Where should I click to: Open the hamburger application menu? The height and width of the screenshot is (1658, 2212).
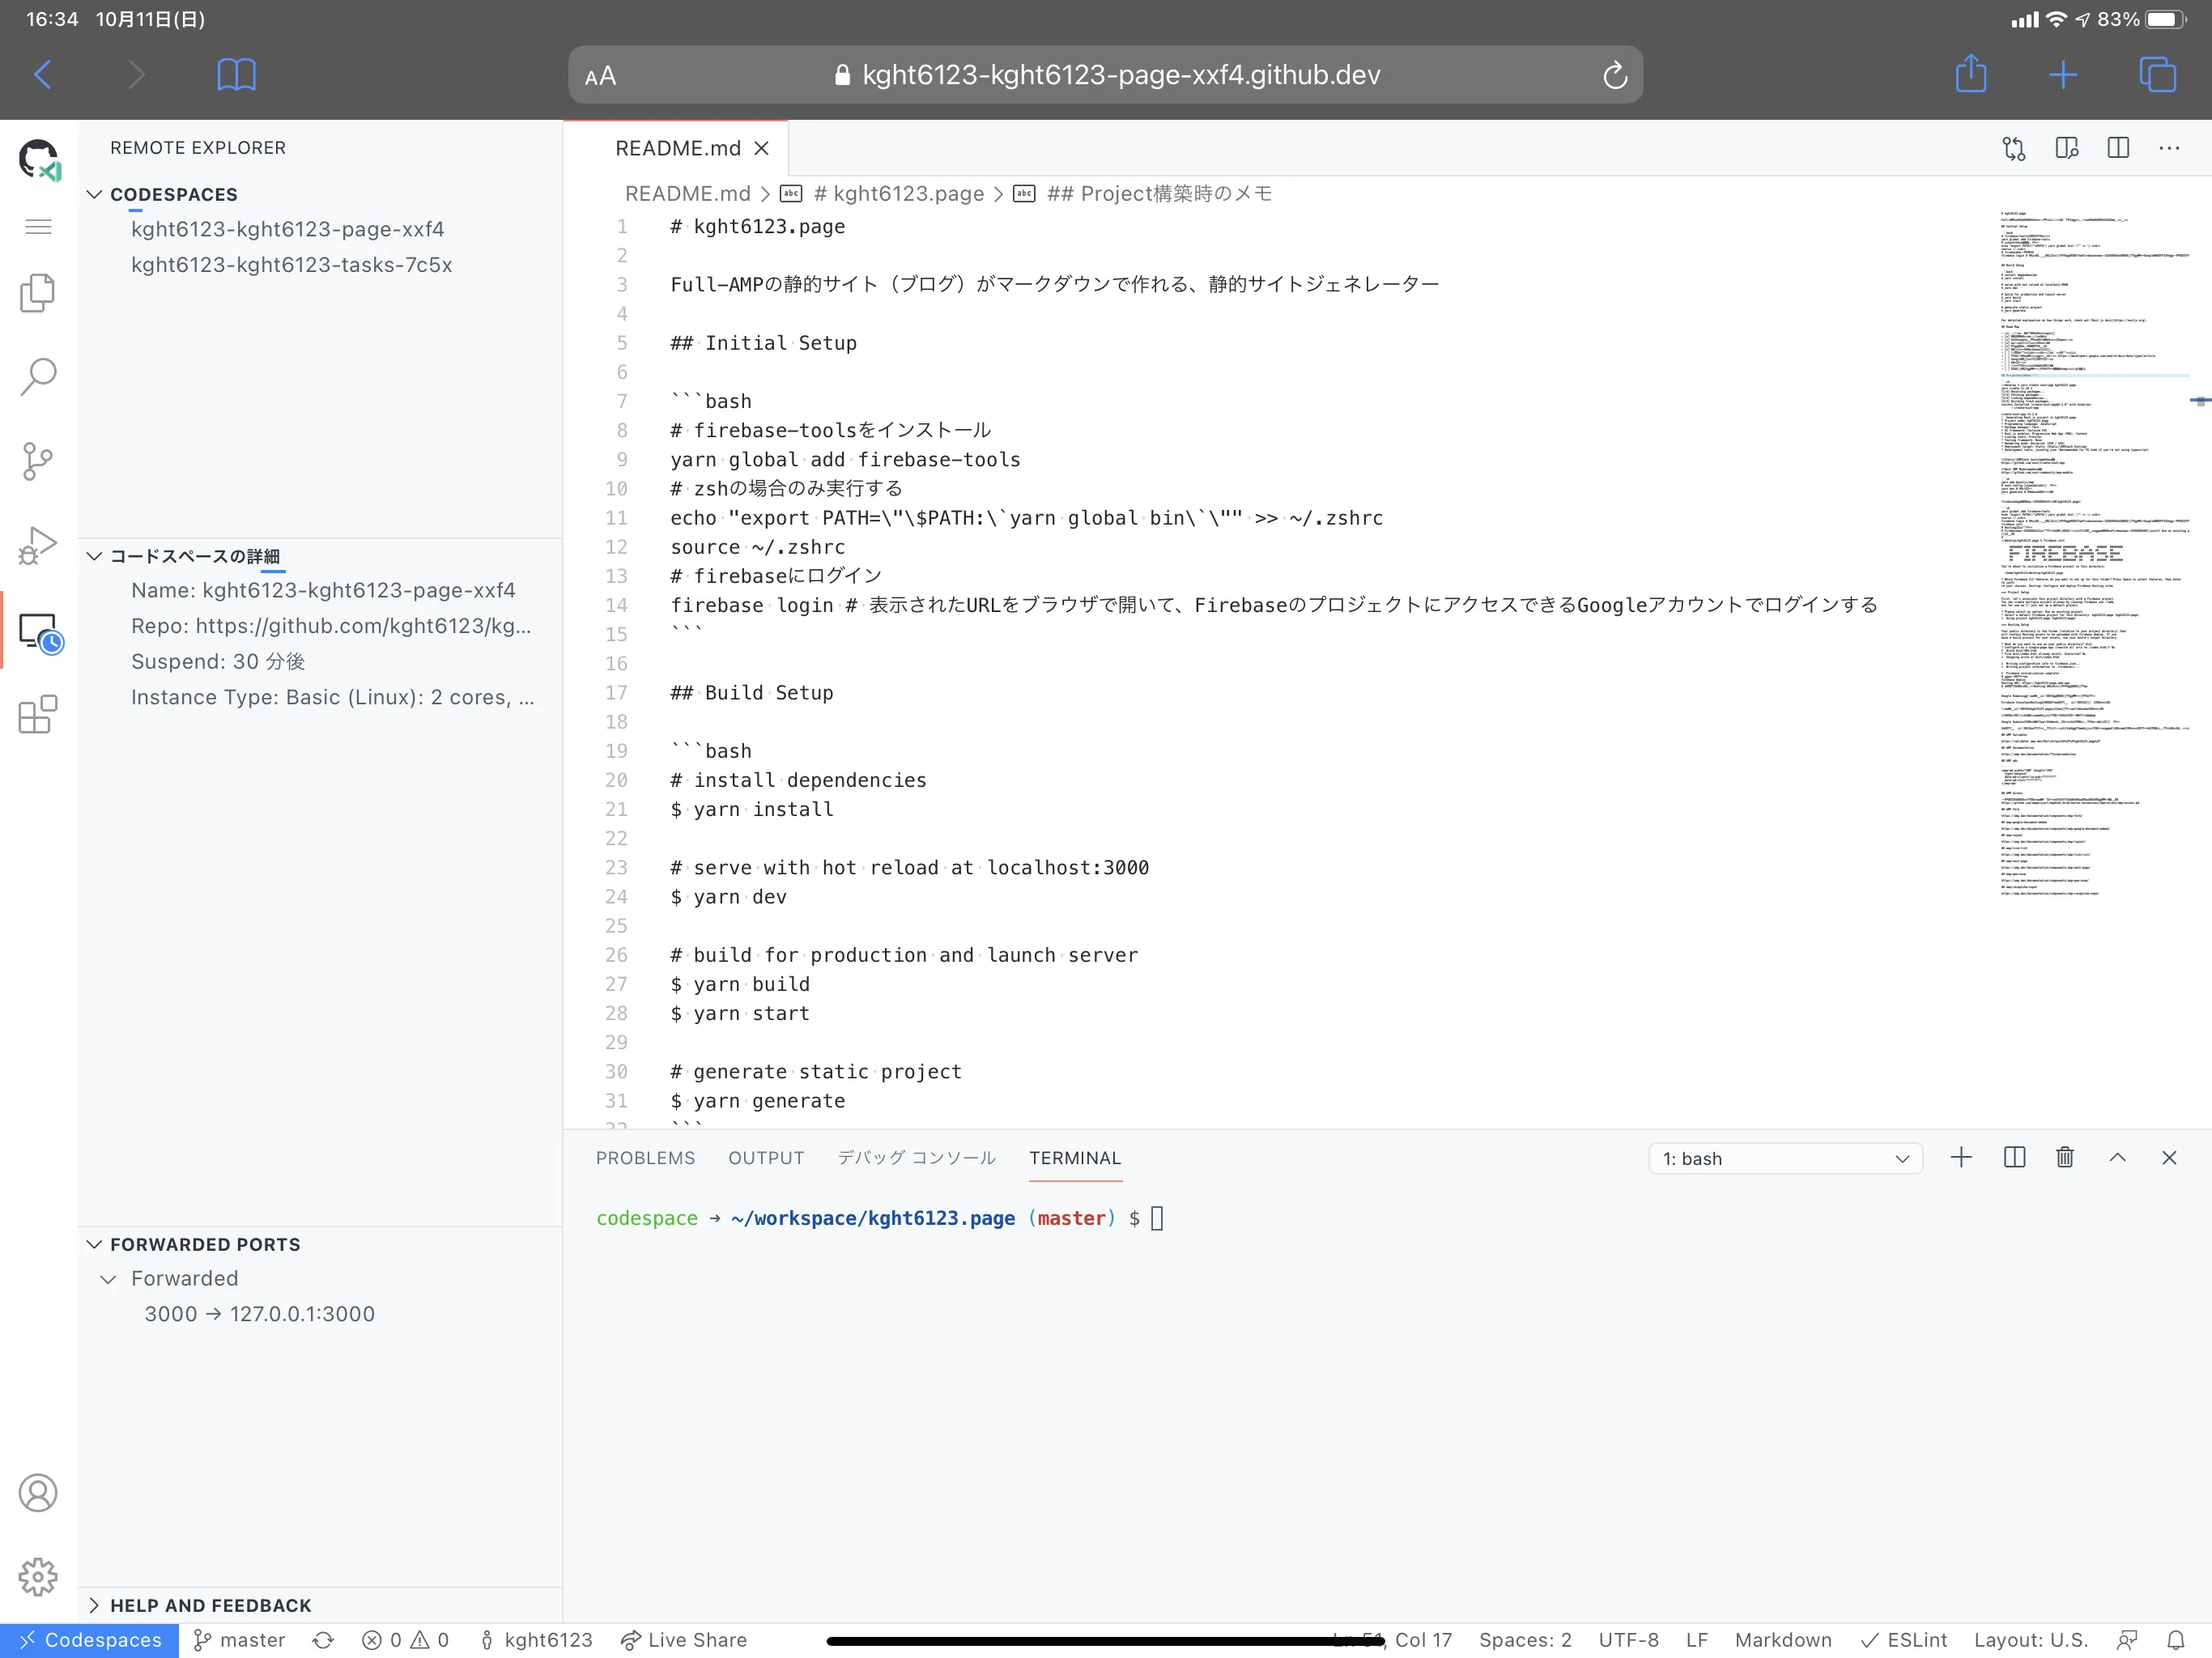39,227
